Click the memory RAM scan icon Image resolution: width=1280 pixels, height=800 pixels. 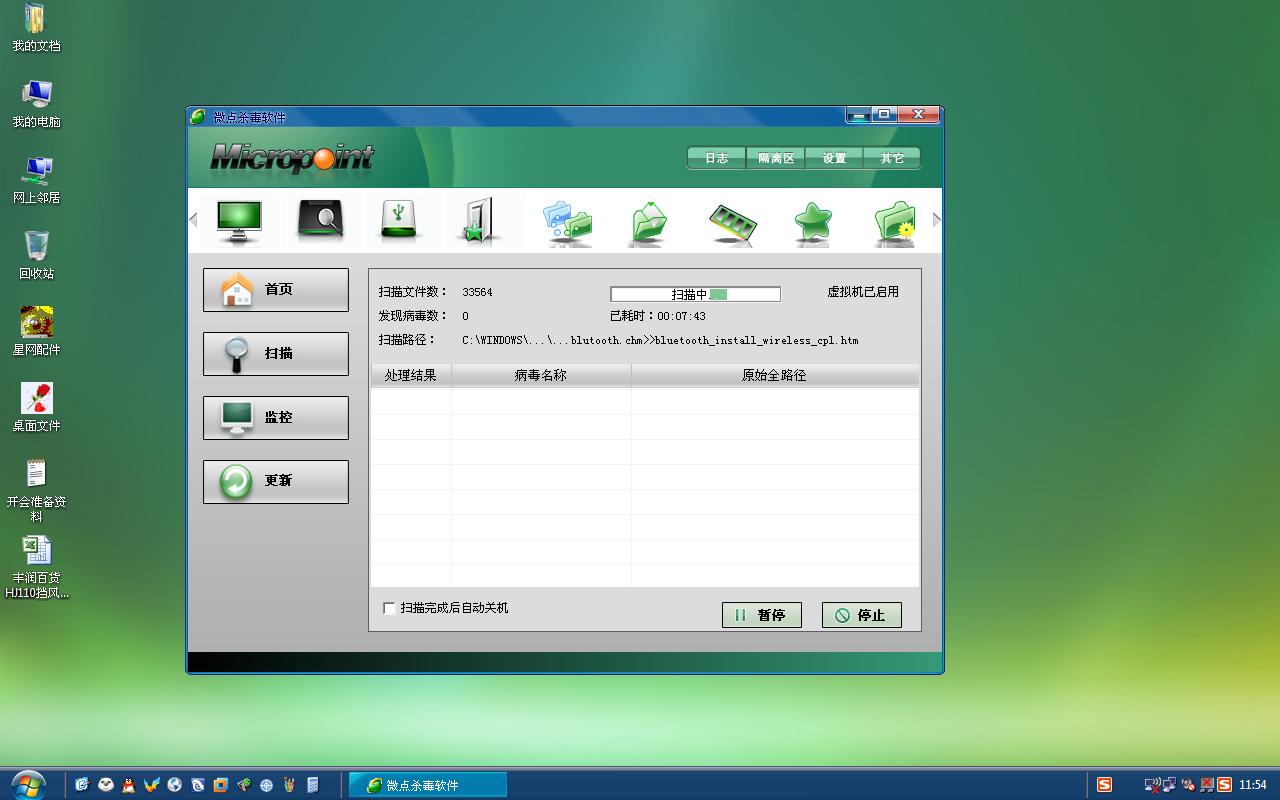pyautogui.click(x=732, y=222)
